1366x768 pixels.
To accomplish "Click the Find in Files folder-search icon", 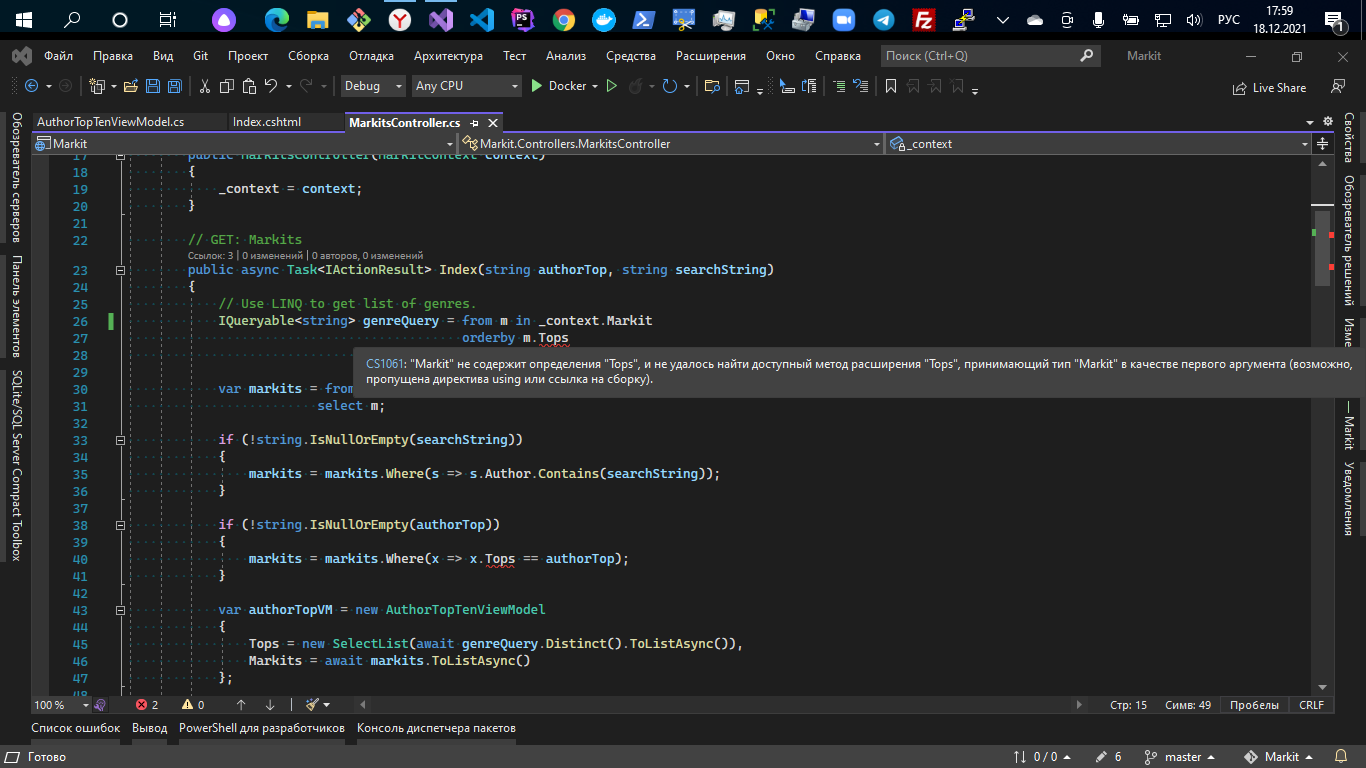I will (x=712, y=86).
